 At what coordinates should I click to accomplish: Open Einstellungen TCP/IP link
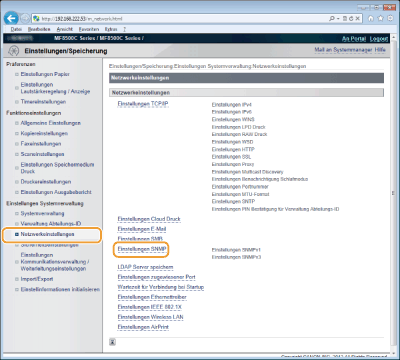143,104
